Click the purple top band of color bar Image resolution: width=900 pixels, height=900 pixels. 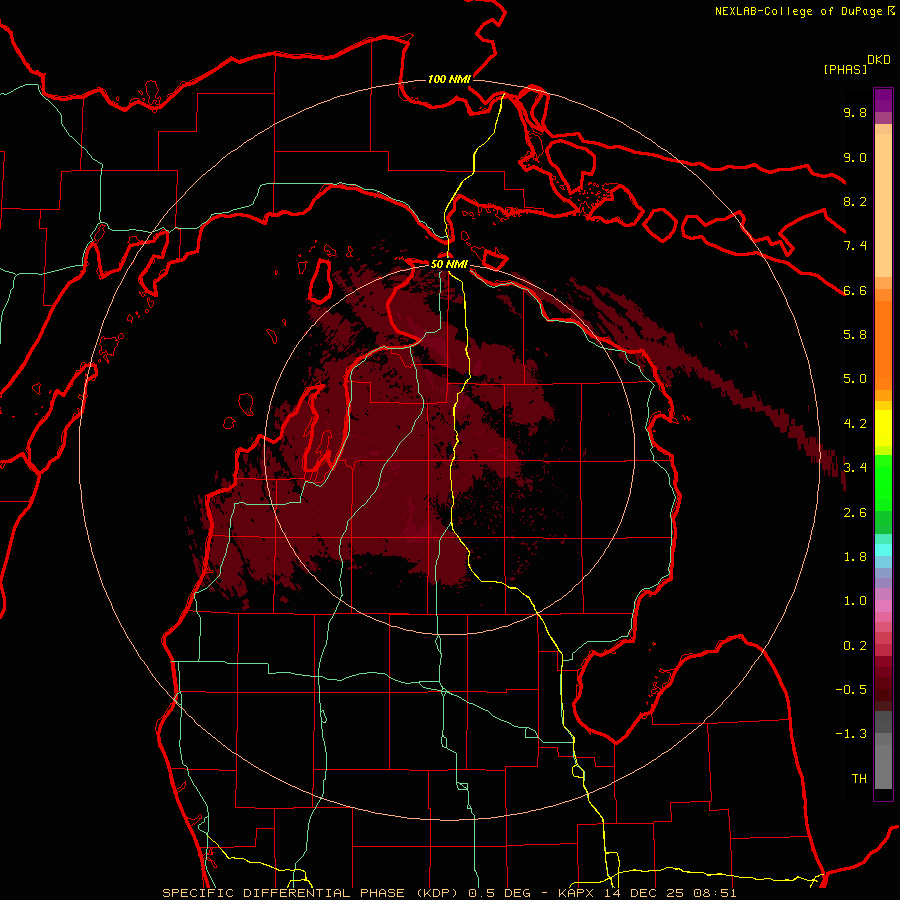883,100
